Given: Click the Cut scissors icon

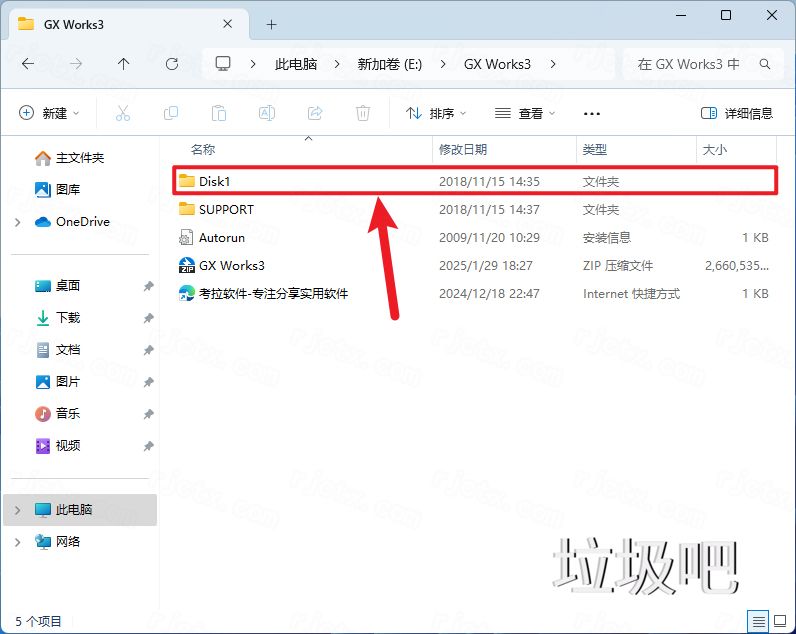Looking at the screenshot, I should (x=123, y=113).
